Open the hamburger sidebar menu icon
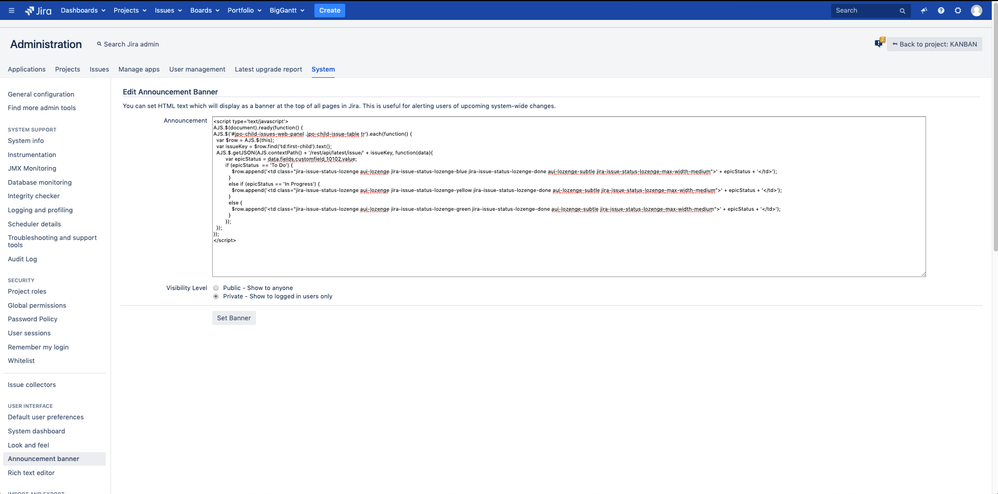 click(x=11, y=10)
